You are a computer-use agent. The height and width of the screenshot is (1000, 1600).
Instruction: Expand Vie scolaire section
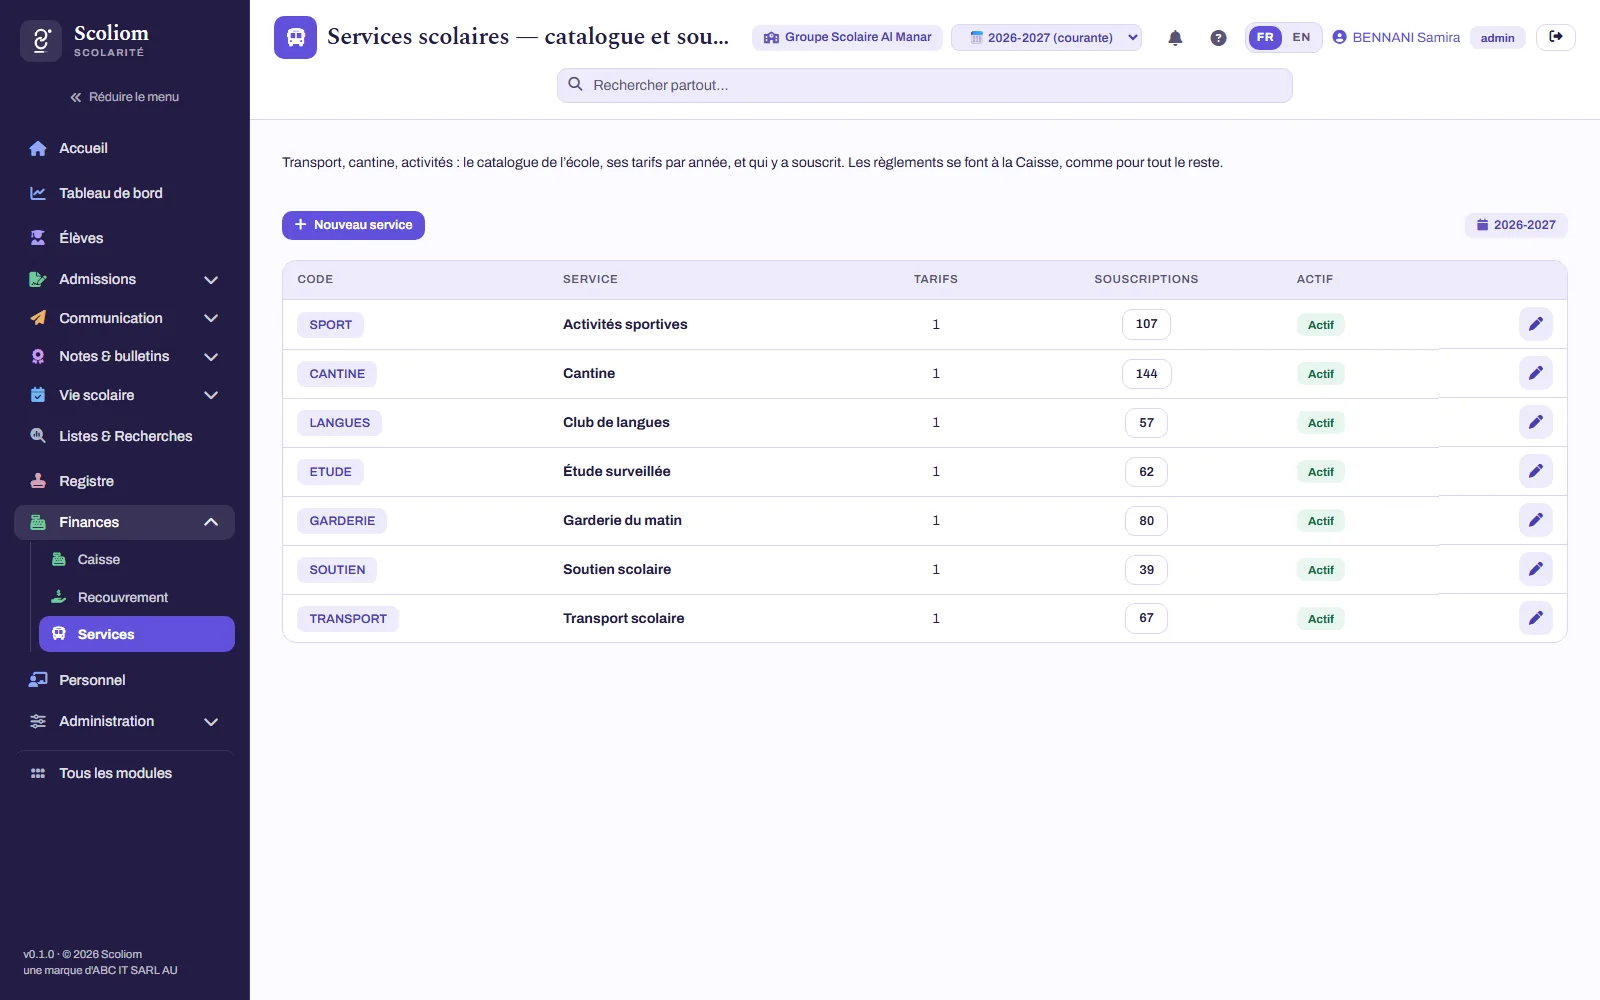click(x=125, y=395)
